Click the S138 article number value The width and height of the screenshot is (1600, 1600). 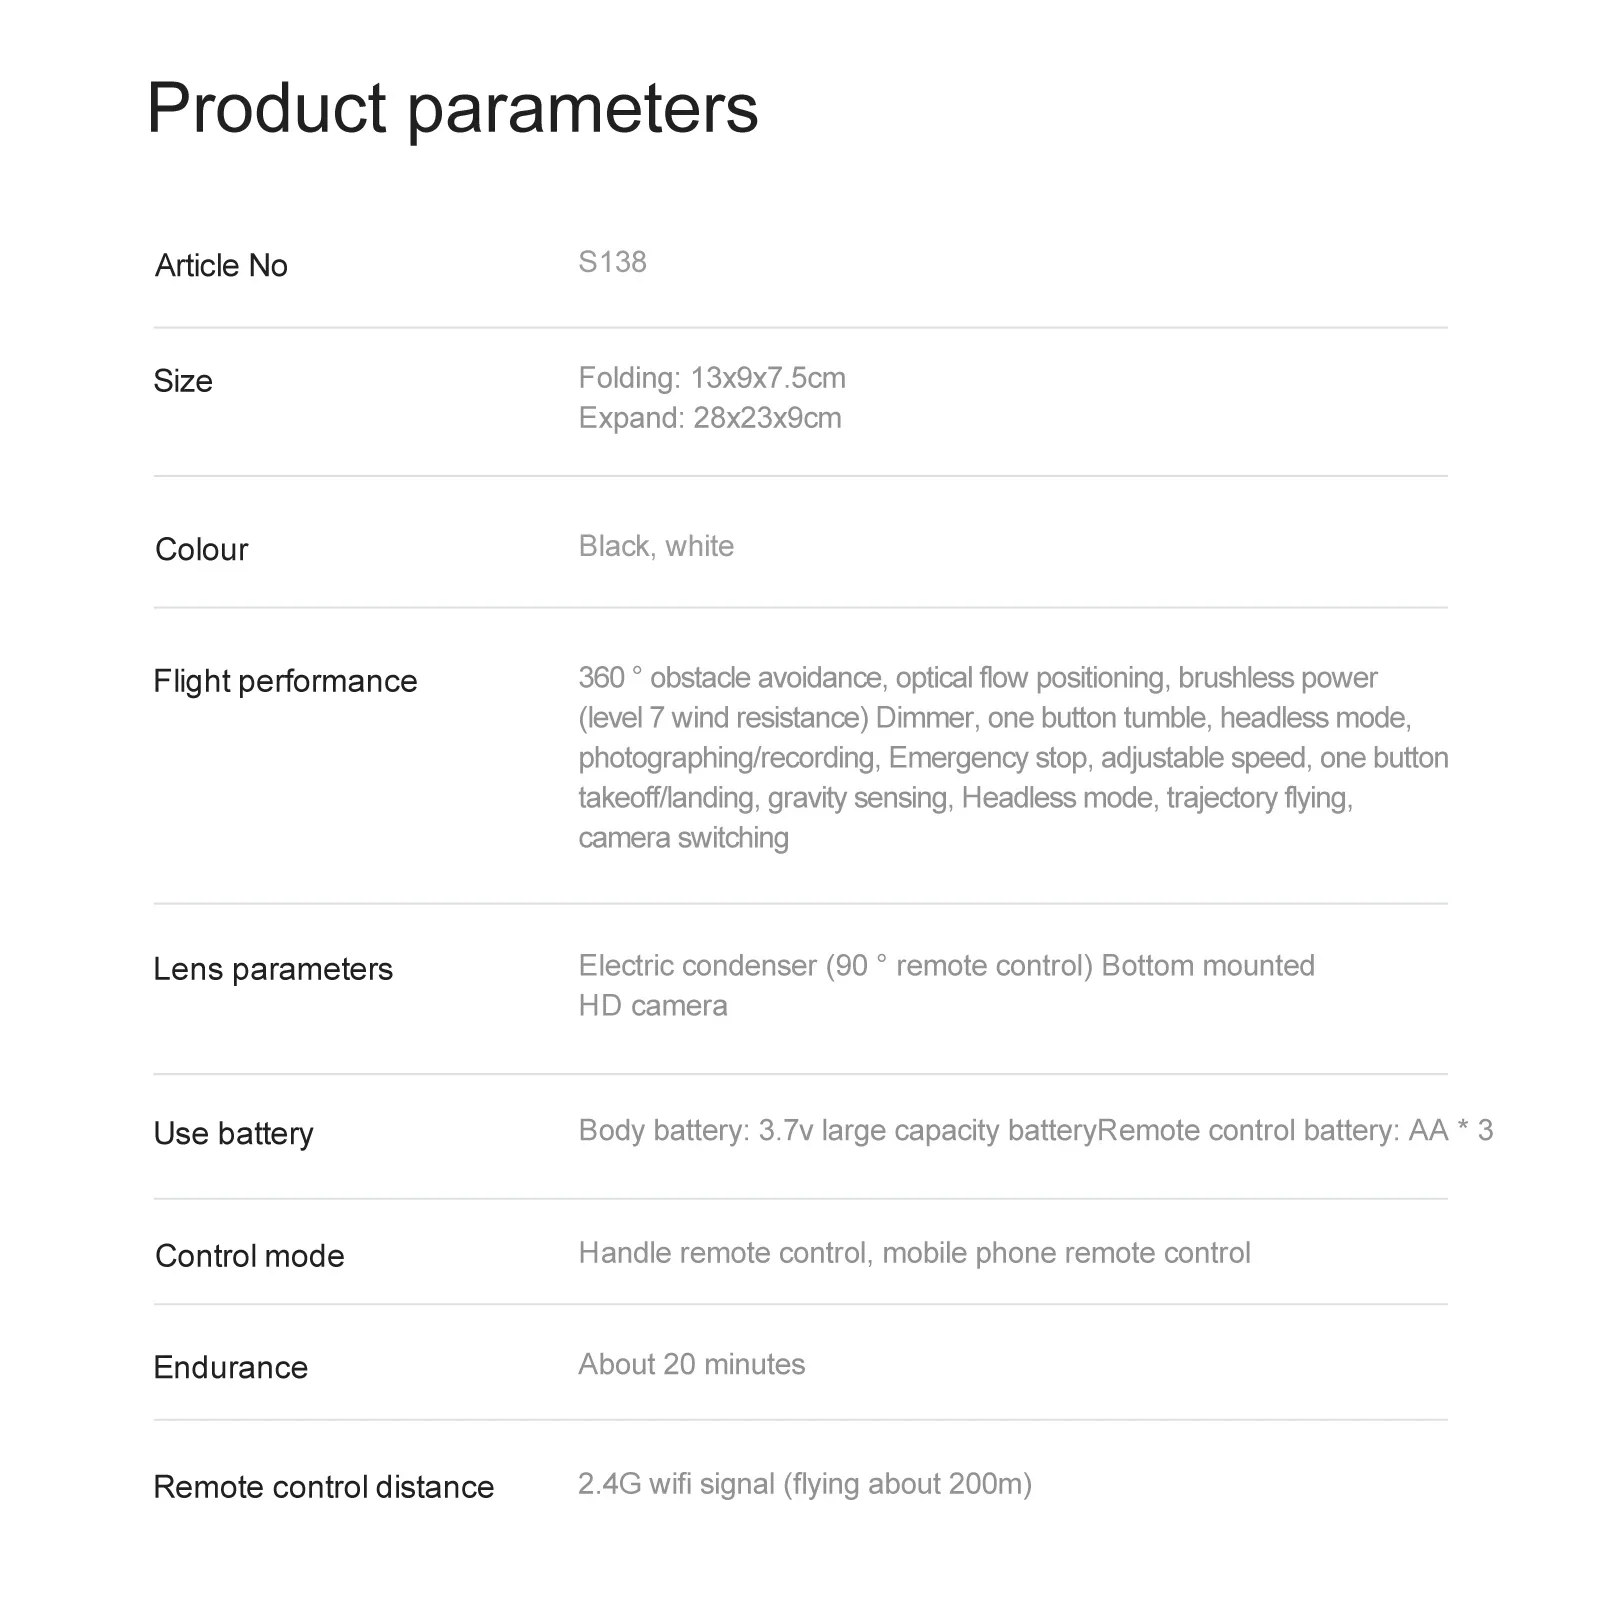pos(612,262)
